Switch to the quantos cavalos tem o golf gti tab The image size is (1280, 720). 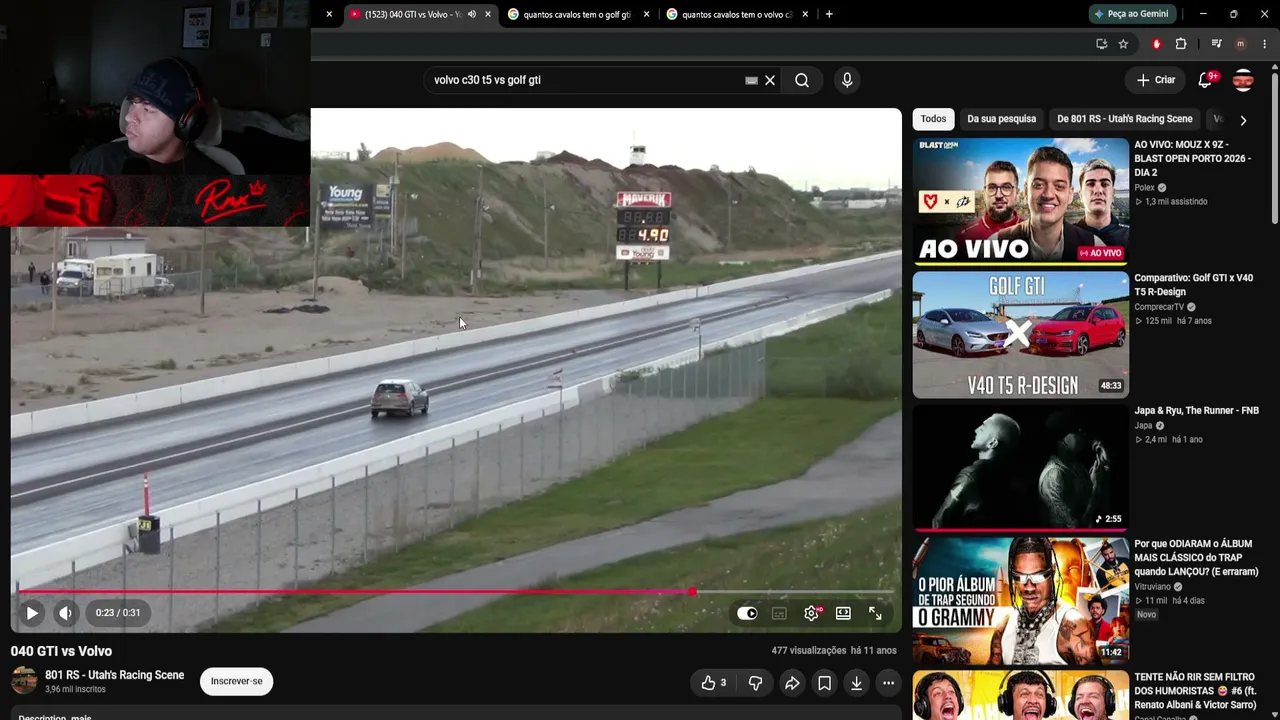point(577,14)
